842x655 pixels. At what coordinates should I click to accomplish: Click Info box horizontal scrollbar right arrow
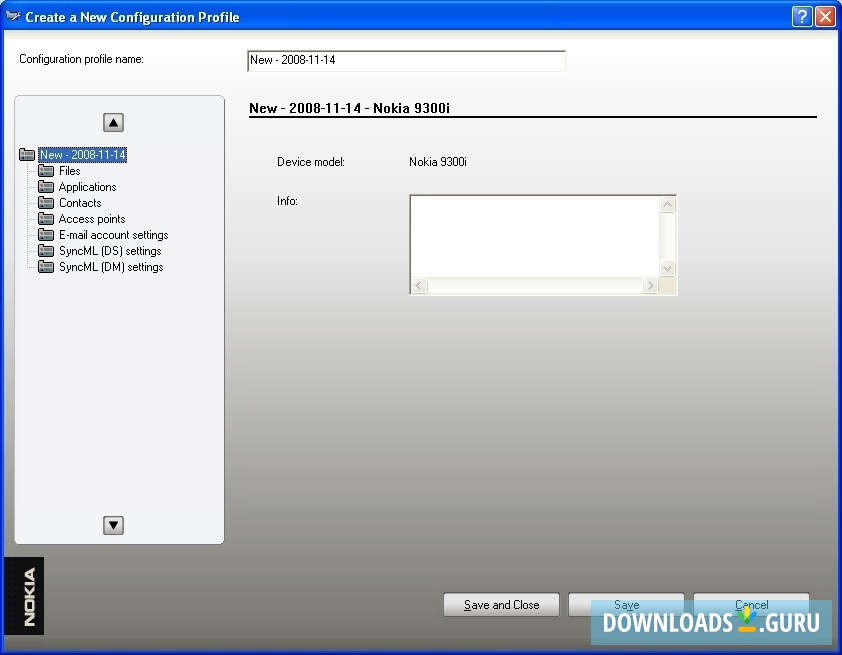click(x=650, y=286)
